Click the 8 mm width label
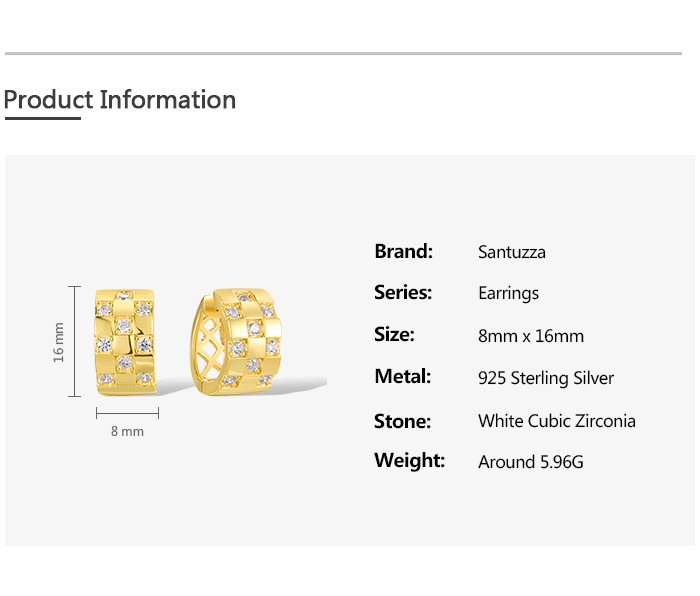 127,432
